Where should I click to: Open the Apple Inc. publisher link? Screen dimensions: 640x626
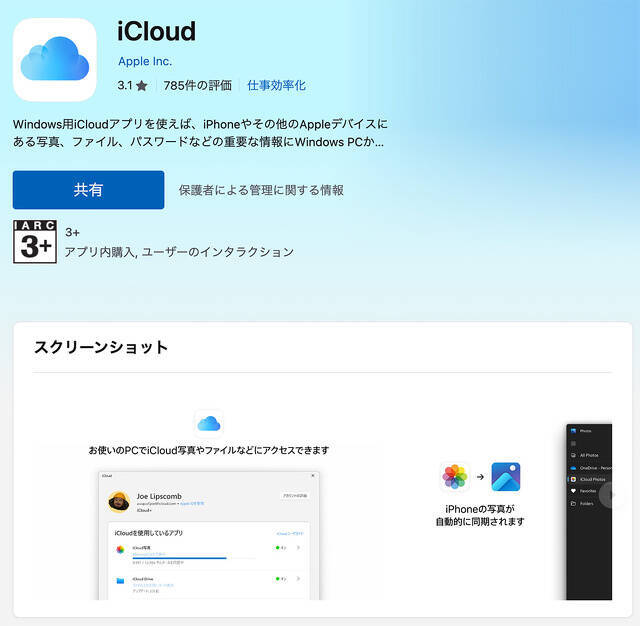145,61
